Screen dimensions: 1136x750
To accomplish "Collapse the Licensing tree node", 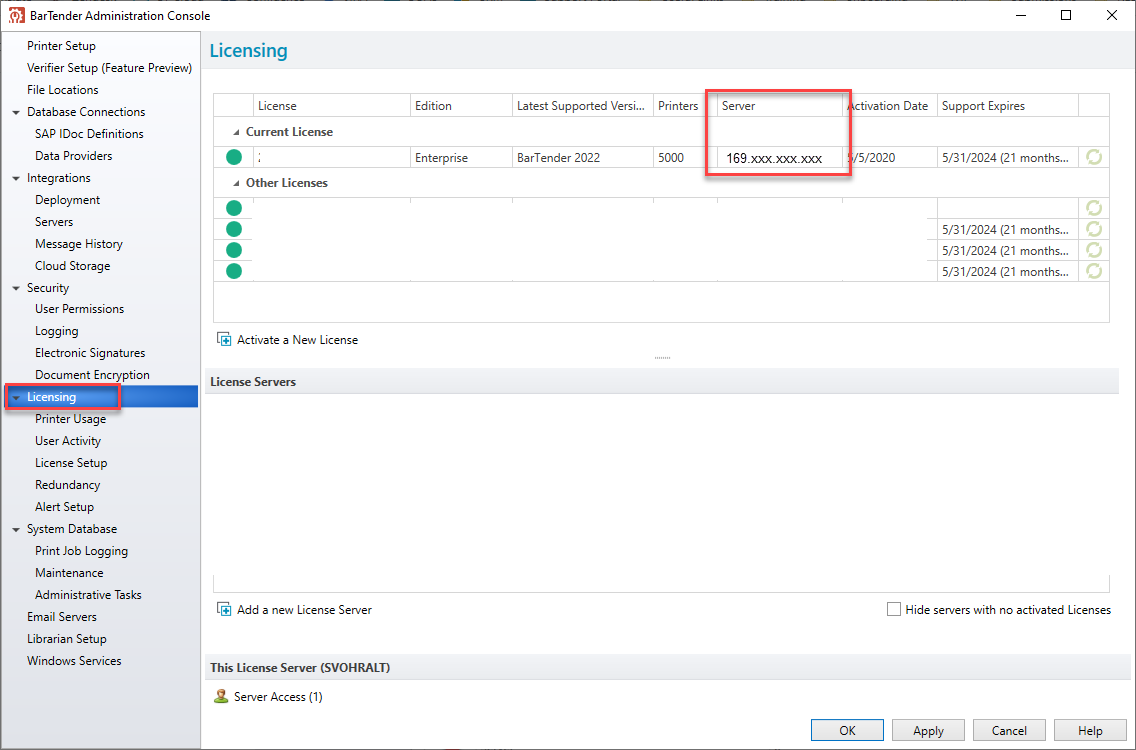I will click(16, 397).
